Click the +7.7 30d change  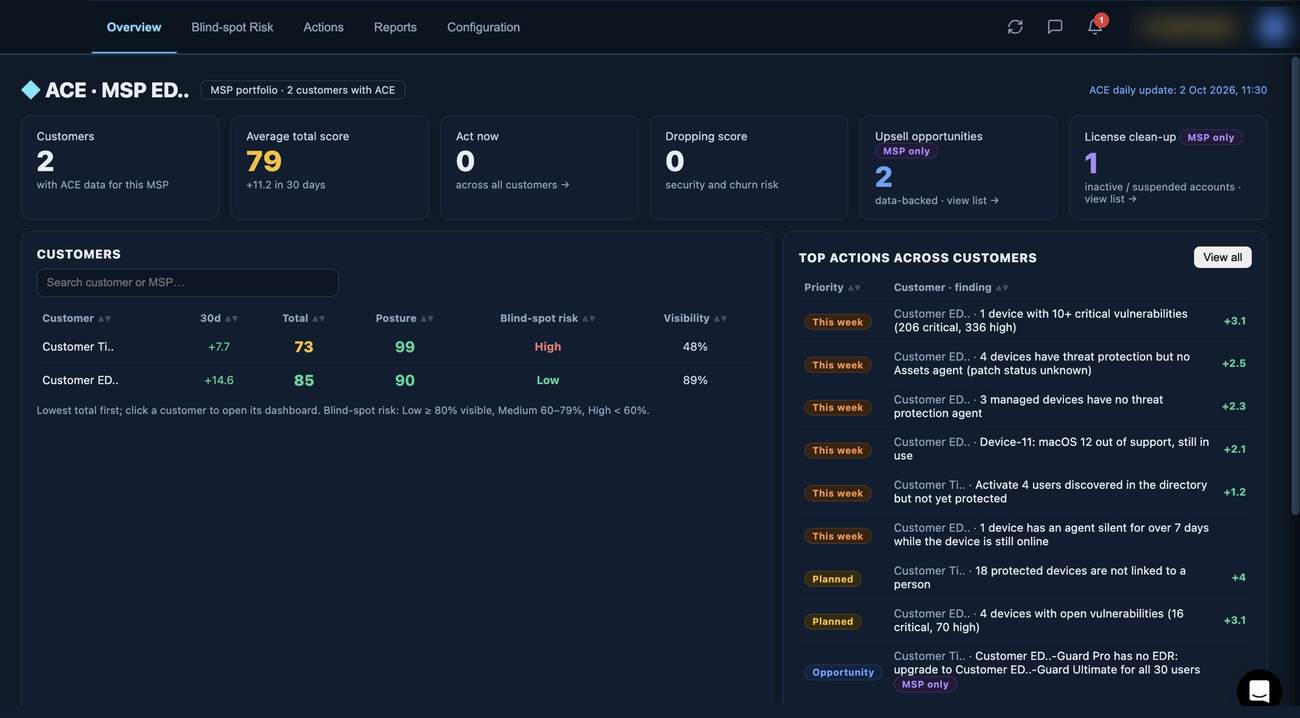click(x=219, y=347)
